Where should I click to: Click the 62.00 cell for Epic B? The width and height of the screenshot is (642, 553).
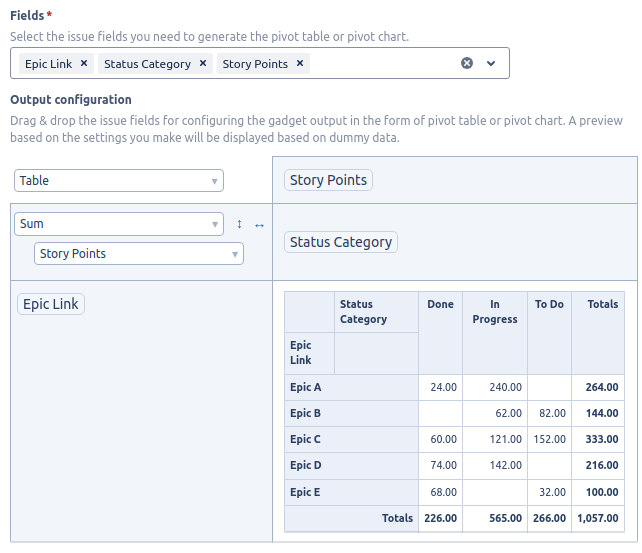tap(495, 413)
